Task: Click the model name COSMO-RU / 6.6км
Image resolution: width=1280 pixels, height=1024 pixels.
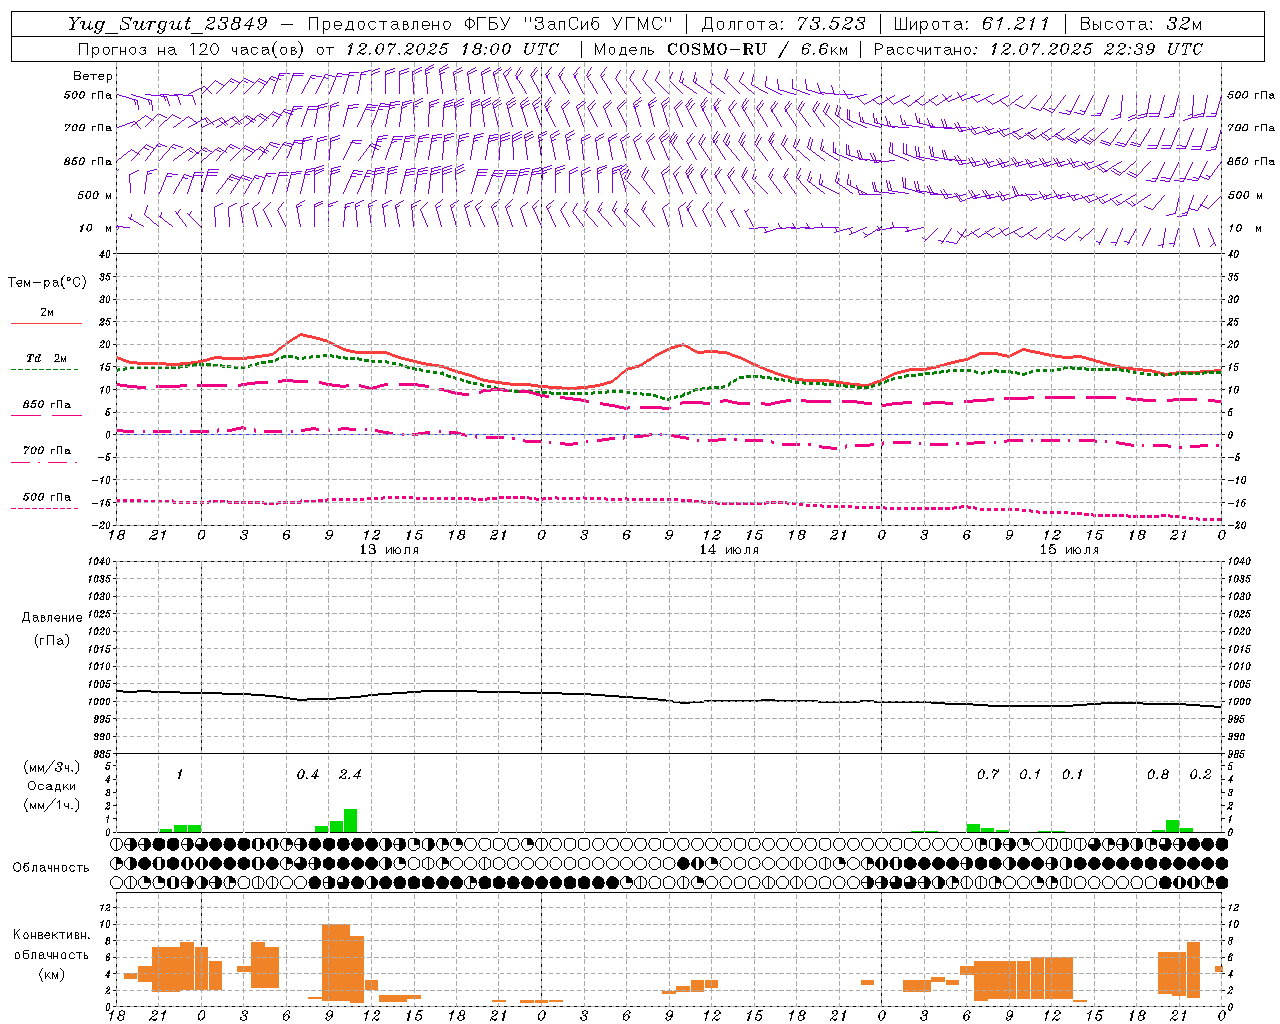Action: [x=758, y=49]
